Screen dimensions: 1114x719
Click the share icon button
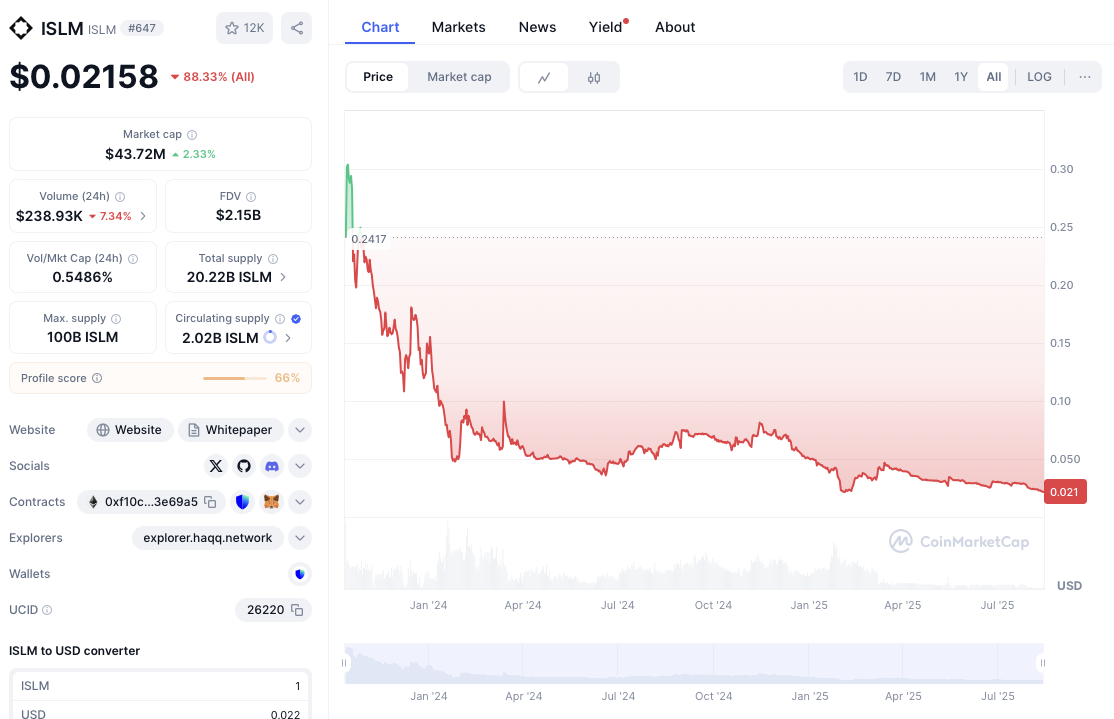297,28
